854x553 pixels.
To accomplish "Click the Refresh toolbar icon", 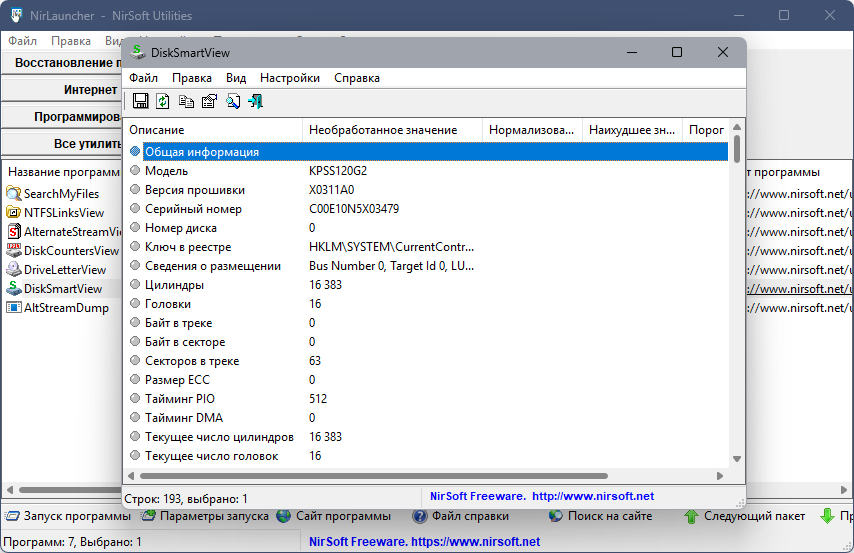I will tap(163, 101).
